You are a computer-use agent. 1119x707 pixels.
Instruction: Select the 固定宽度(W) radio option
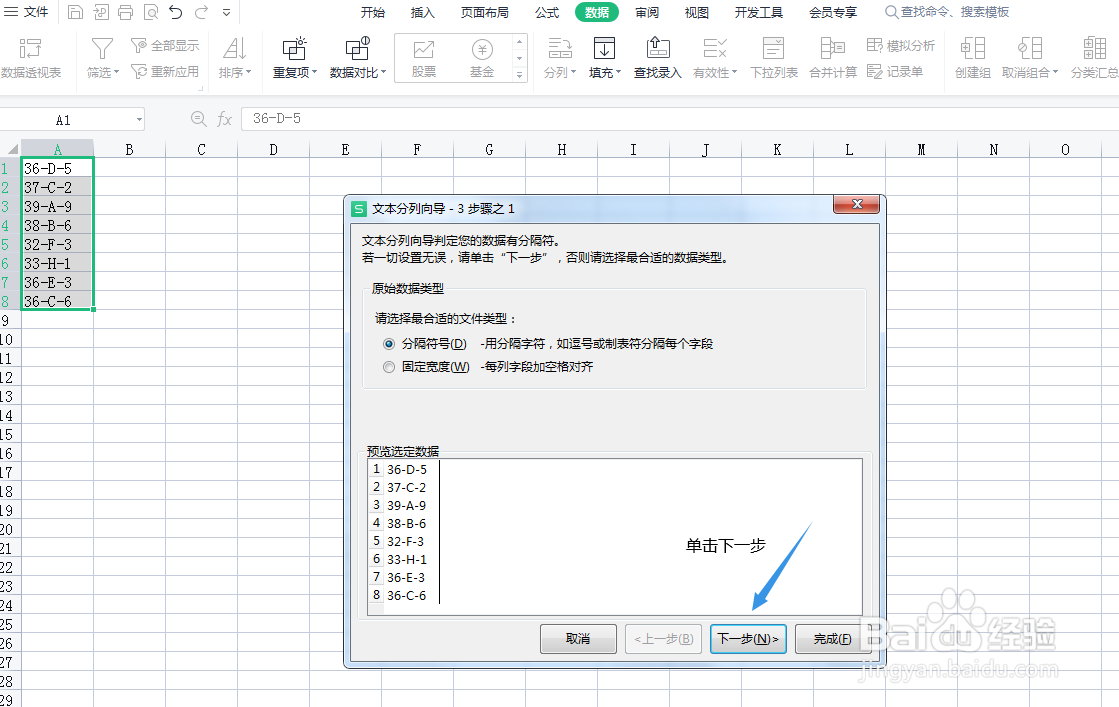[x=389, y=367]
